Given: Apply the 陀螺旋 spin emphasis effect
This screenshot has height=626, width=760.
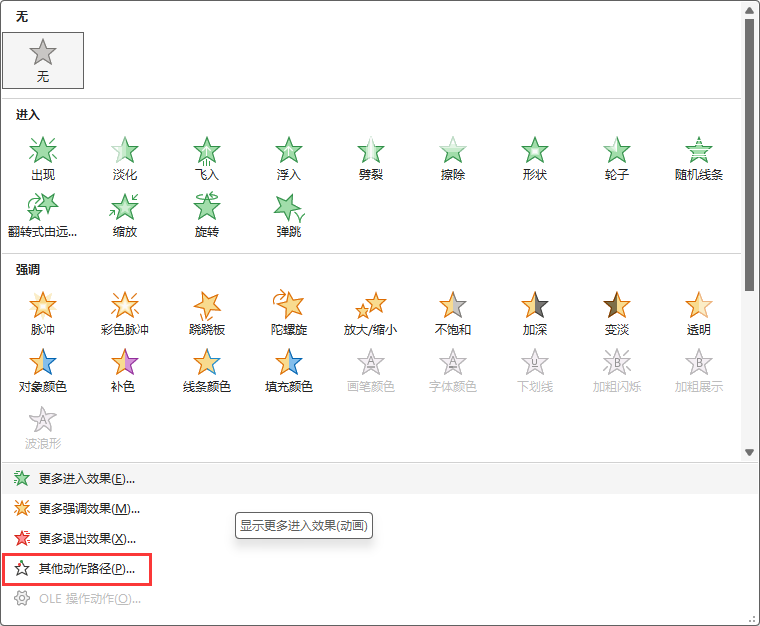Looking at the screenshot, I should [289, 313].
